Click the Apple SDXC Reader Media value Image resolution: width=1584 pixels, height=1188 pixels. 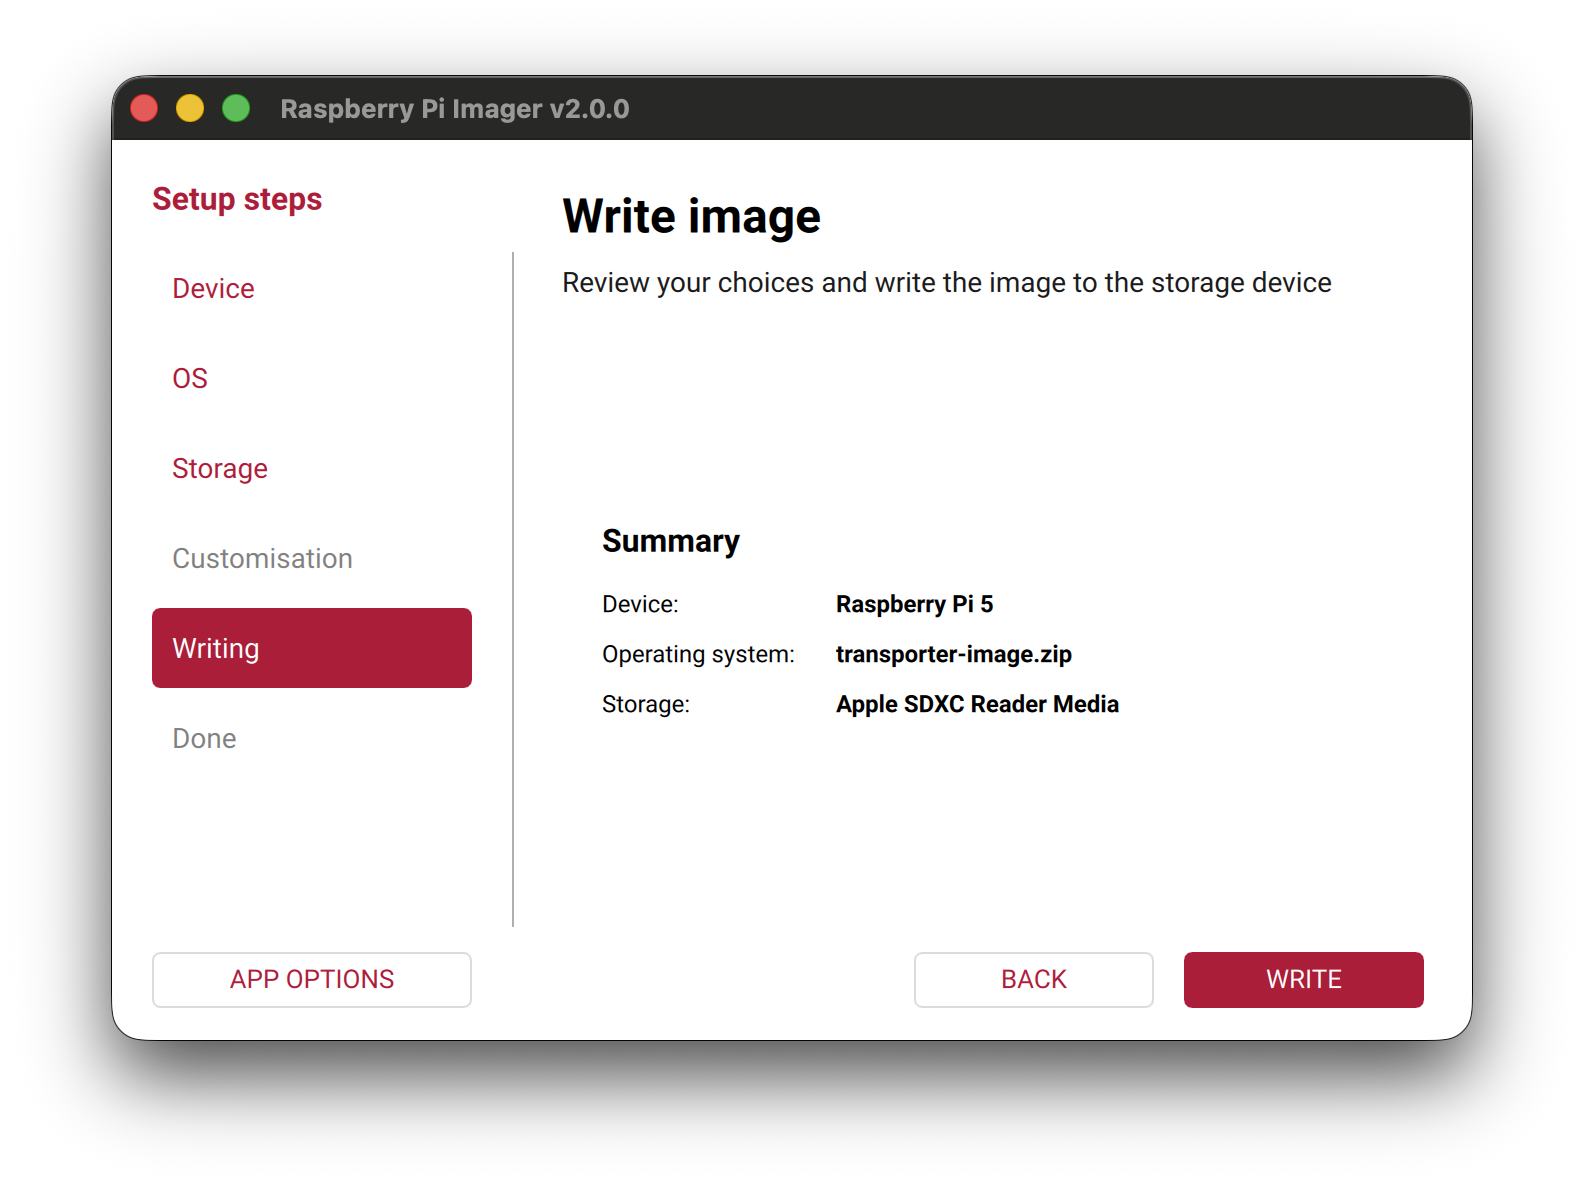click(977, 704)
